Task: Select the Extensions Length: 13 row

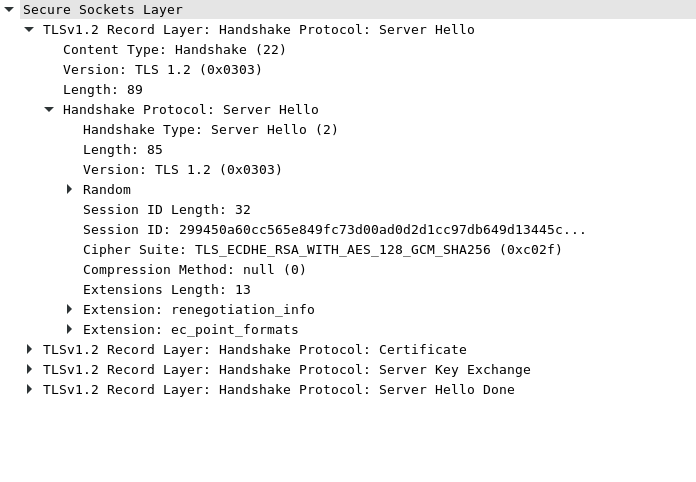Action: click(x=166, y=290)
